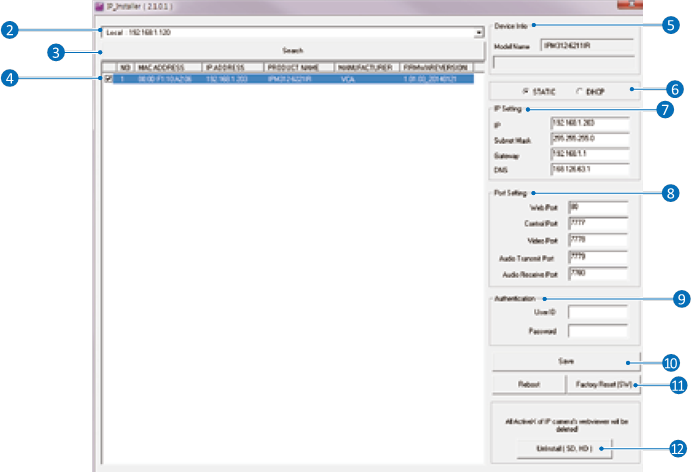Image resolution: width=692 pixels, height=473 pixels.
Task: Open the Local network adapter dropdown
Action: pos(479,32)
